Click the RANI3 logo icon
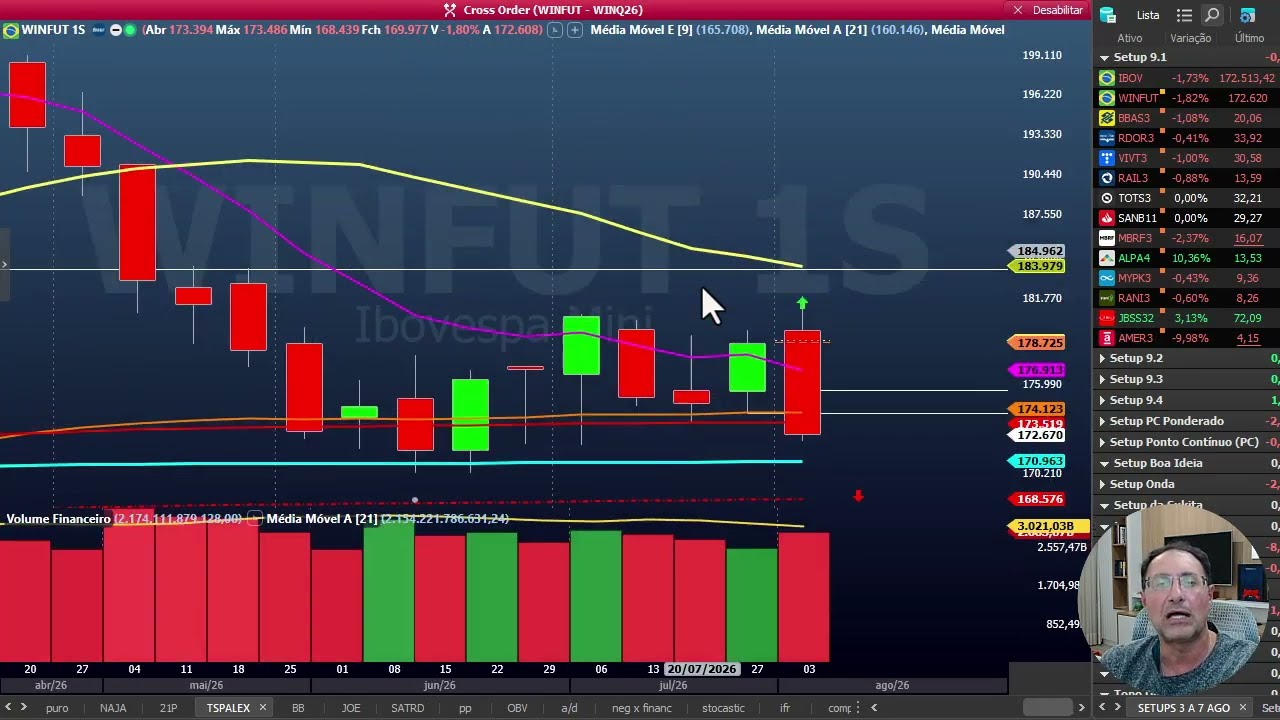 point(1106,298)
